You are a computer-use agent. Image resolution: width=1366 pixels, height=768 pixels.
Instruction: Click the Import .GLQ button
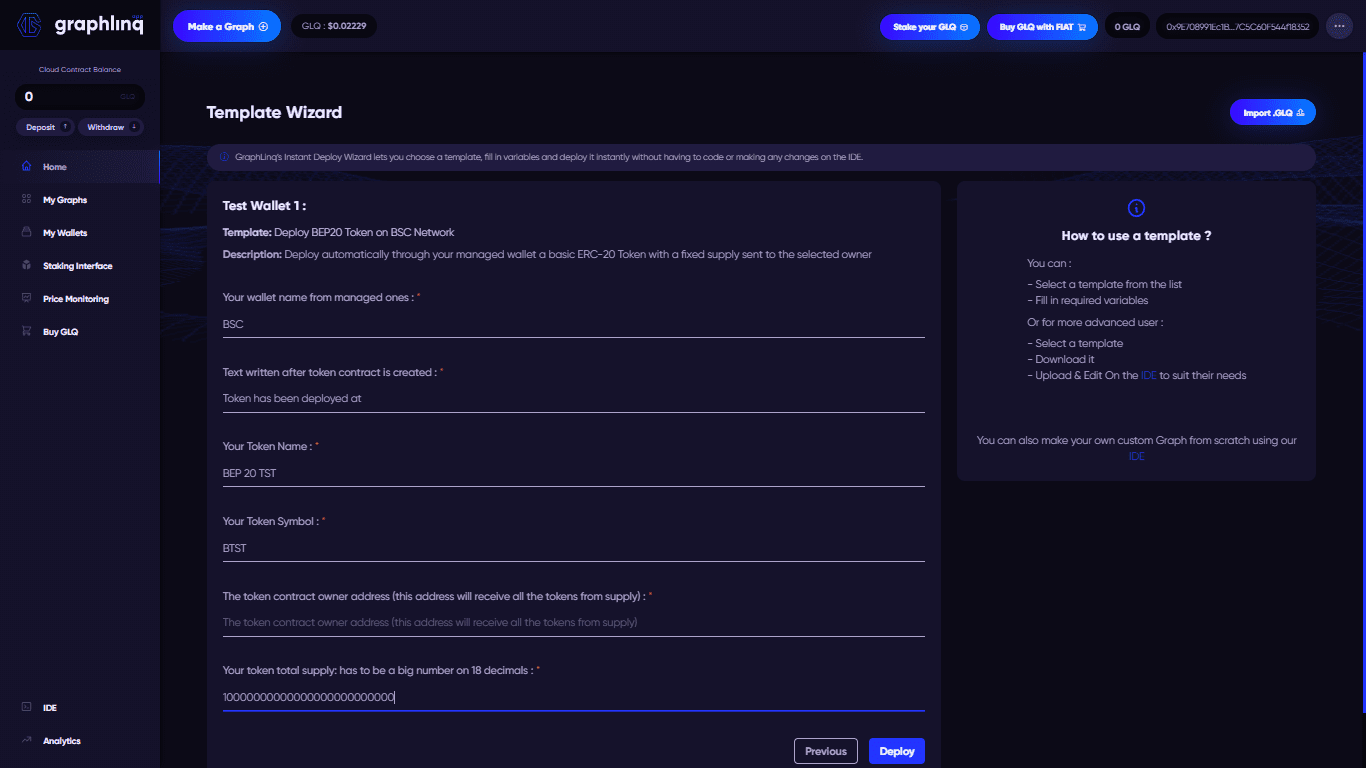[1272, 113]
